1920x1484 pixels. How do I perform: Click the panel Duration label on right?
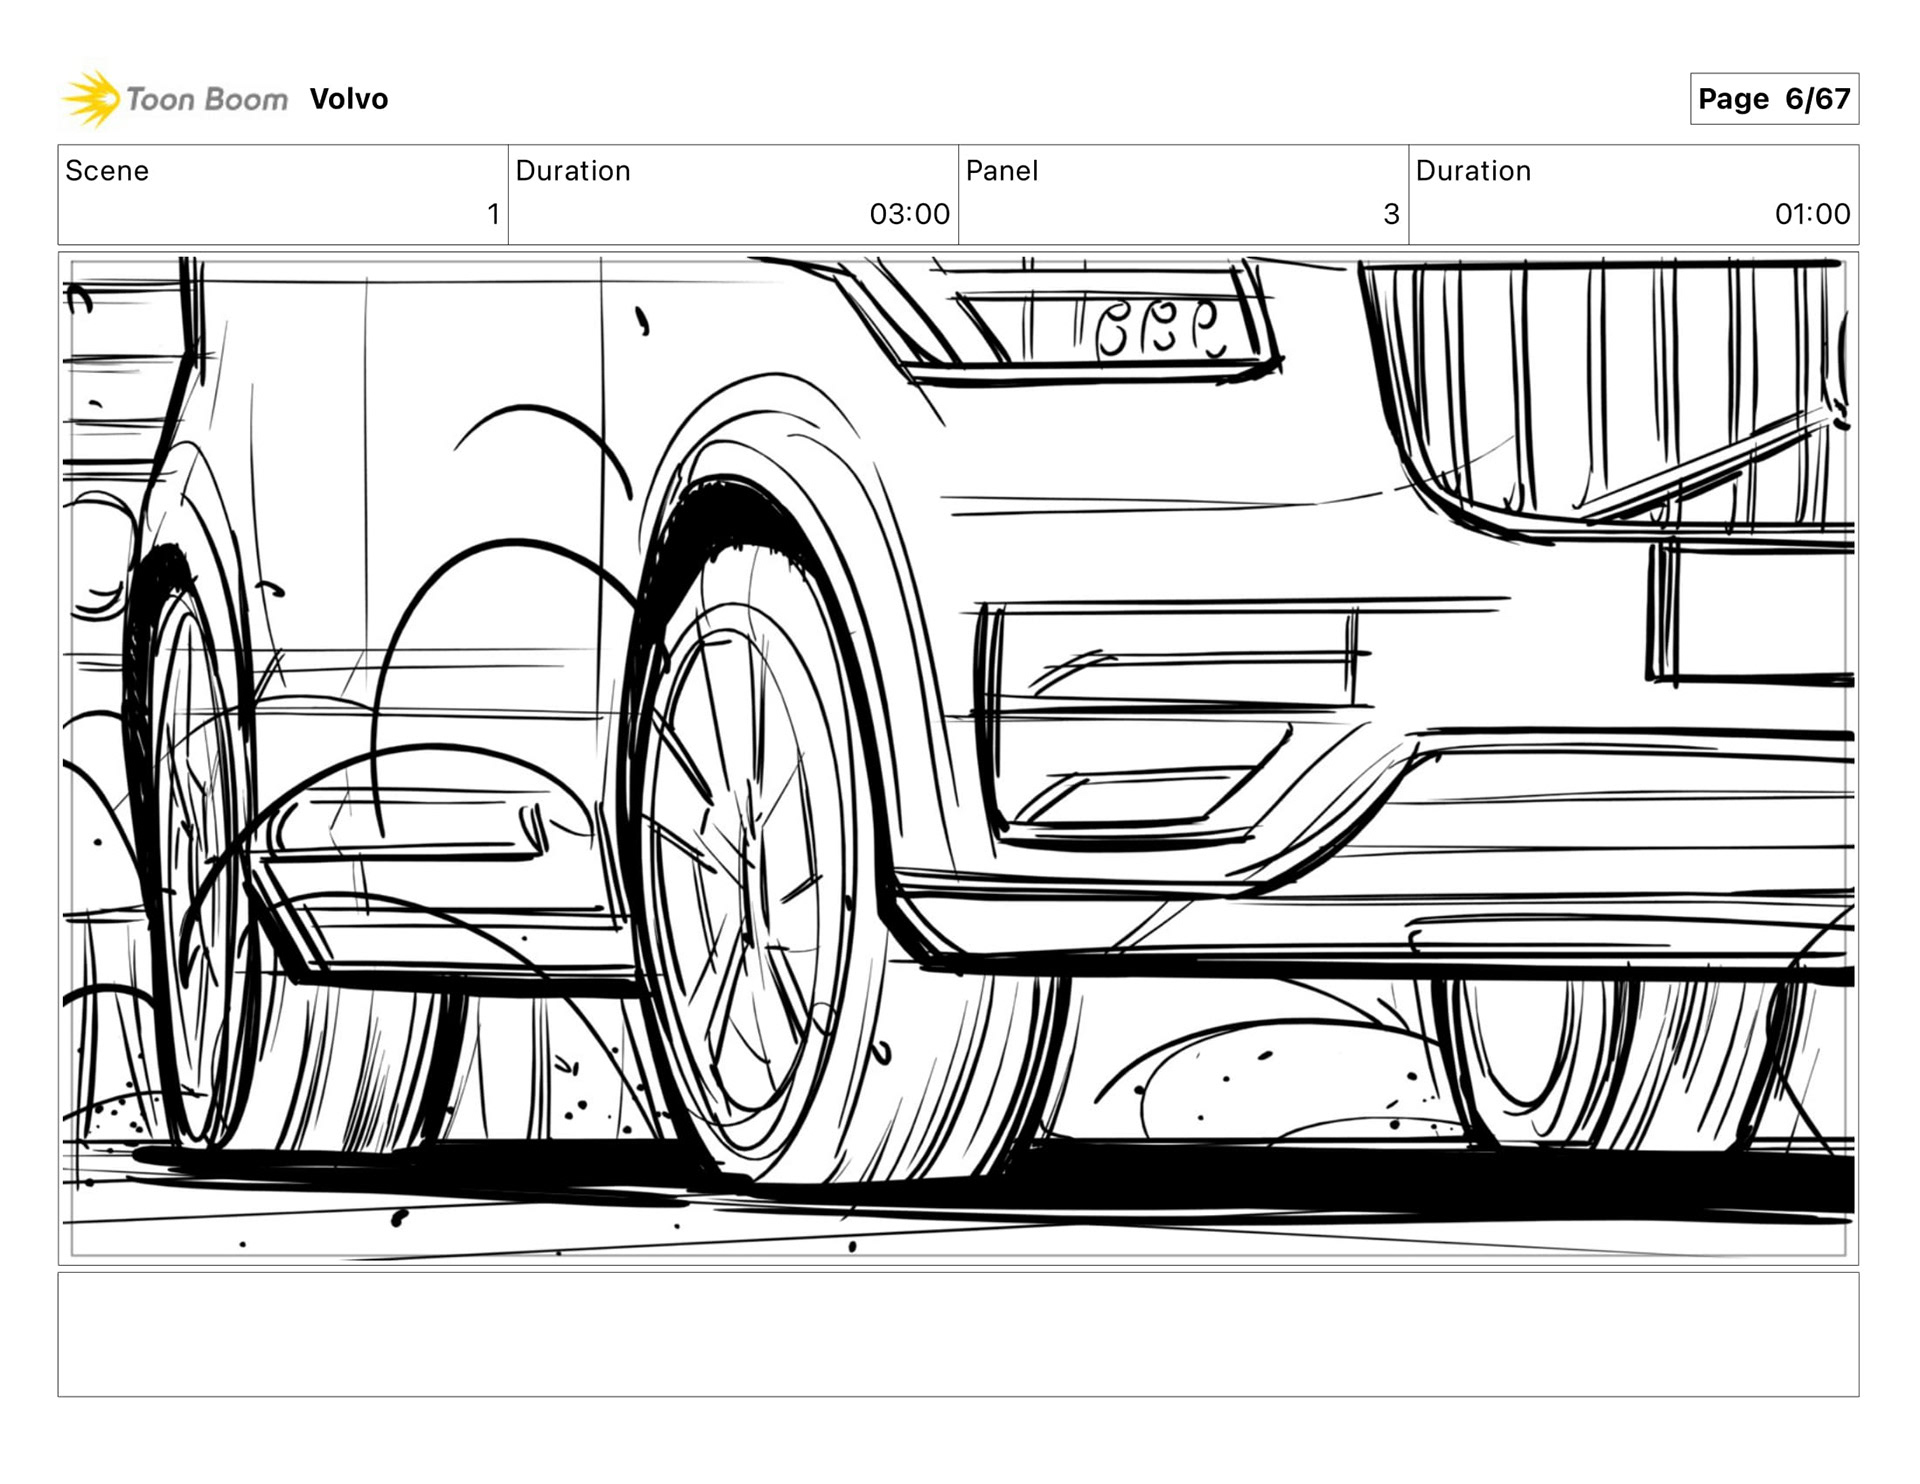(x=1472, y=171)
